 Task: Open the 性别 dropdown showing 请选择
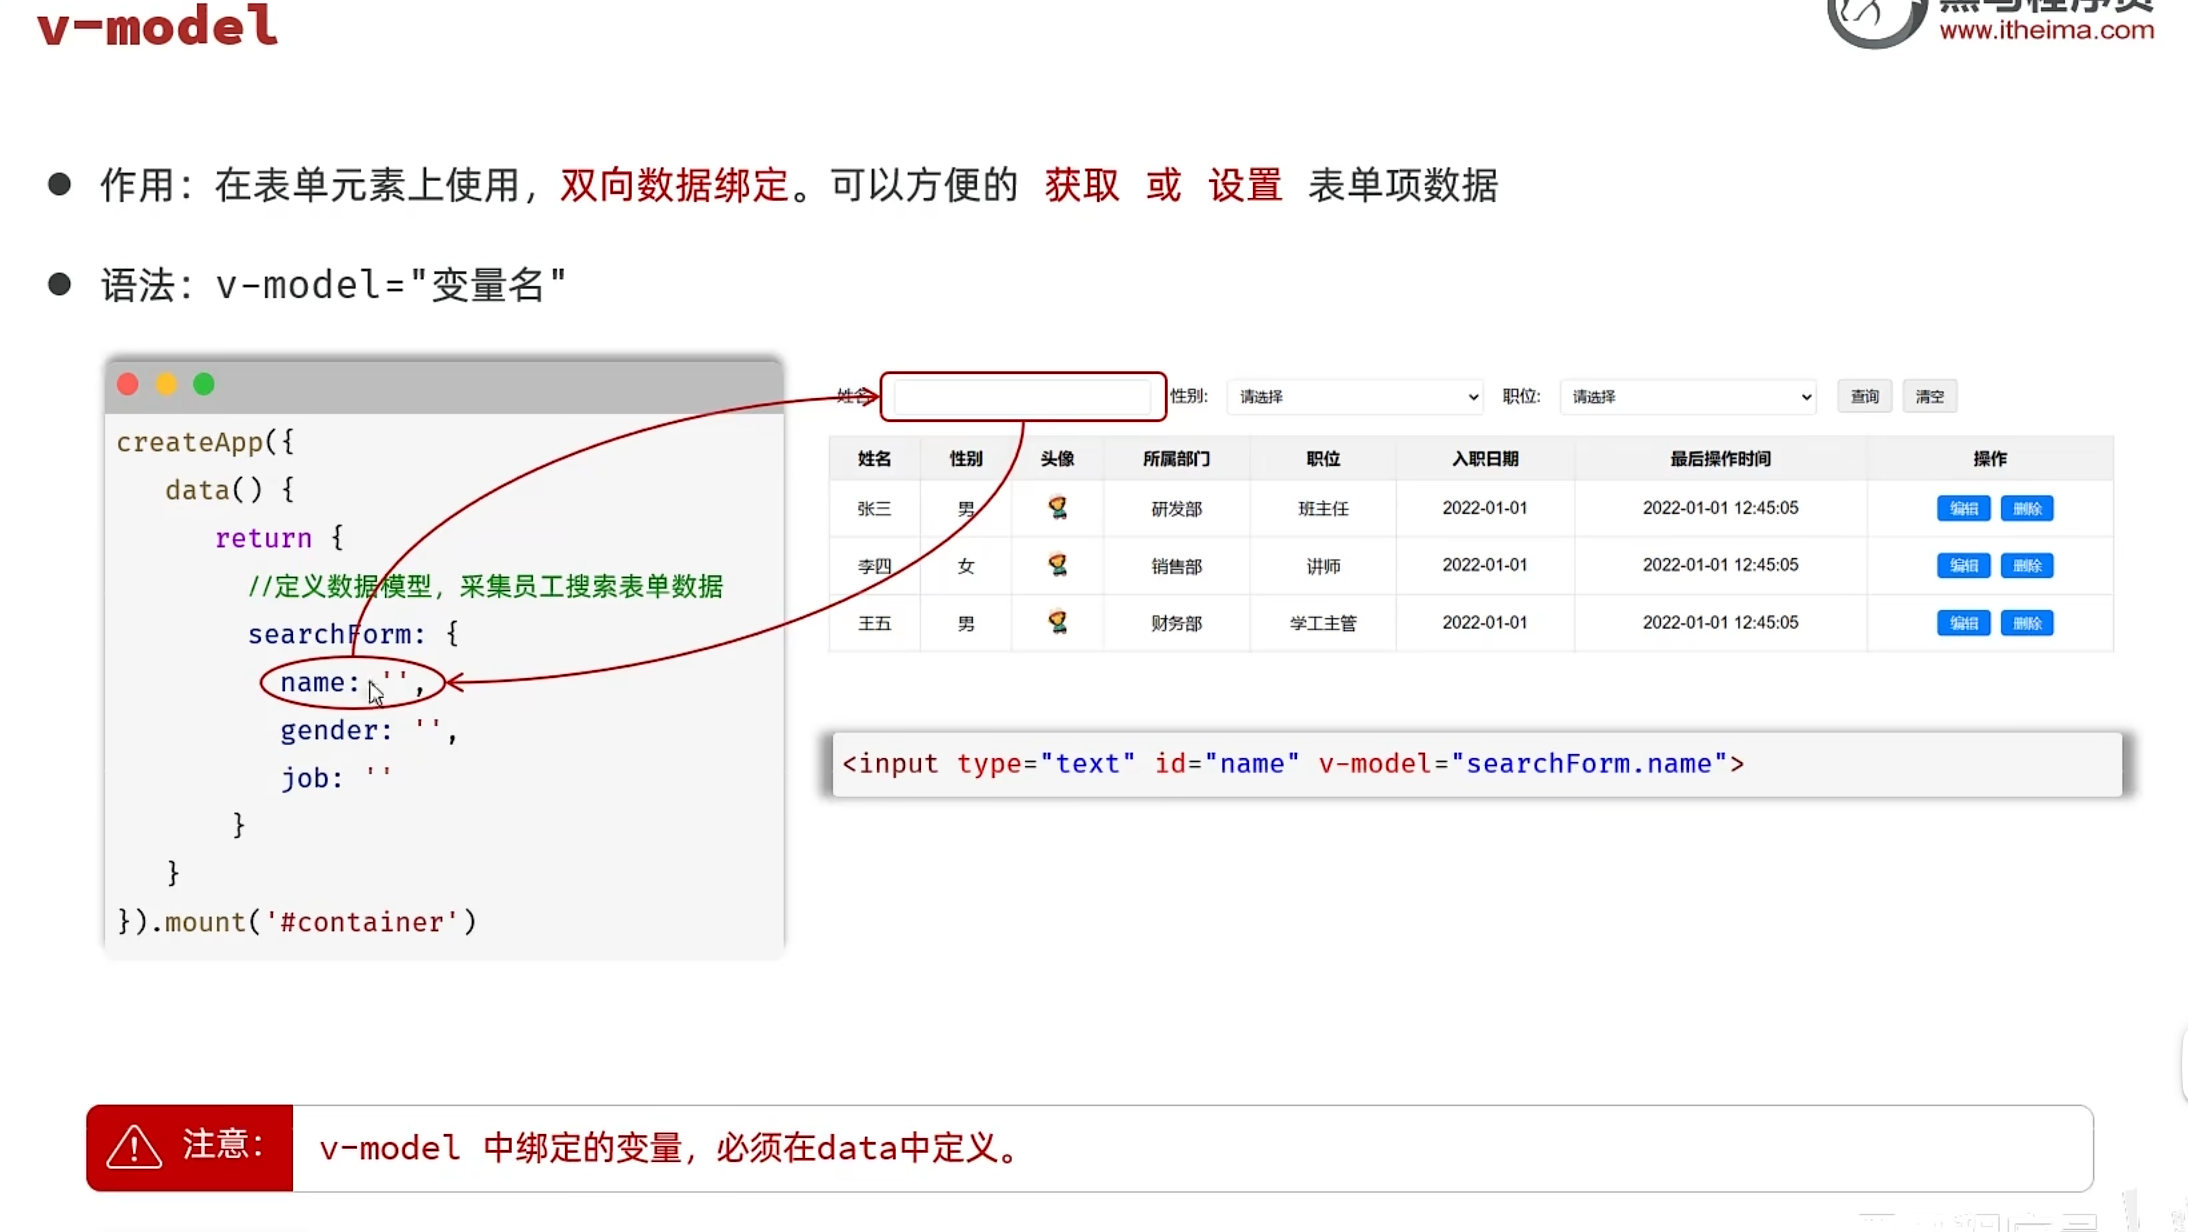tap(1355, 397)
